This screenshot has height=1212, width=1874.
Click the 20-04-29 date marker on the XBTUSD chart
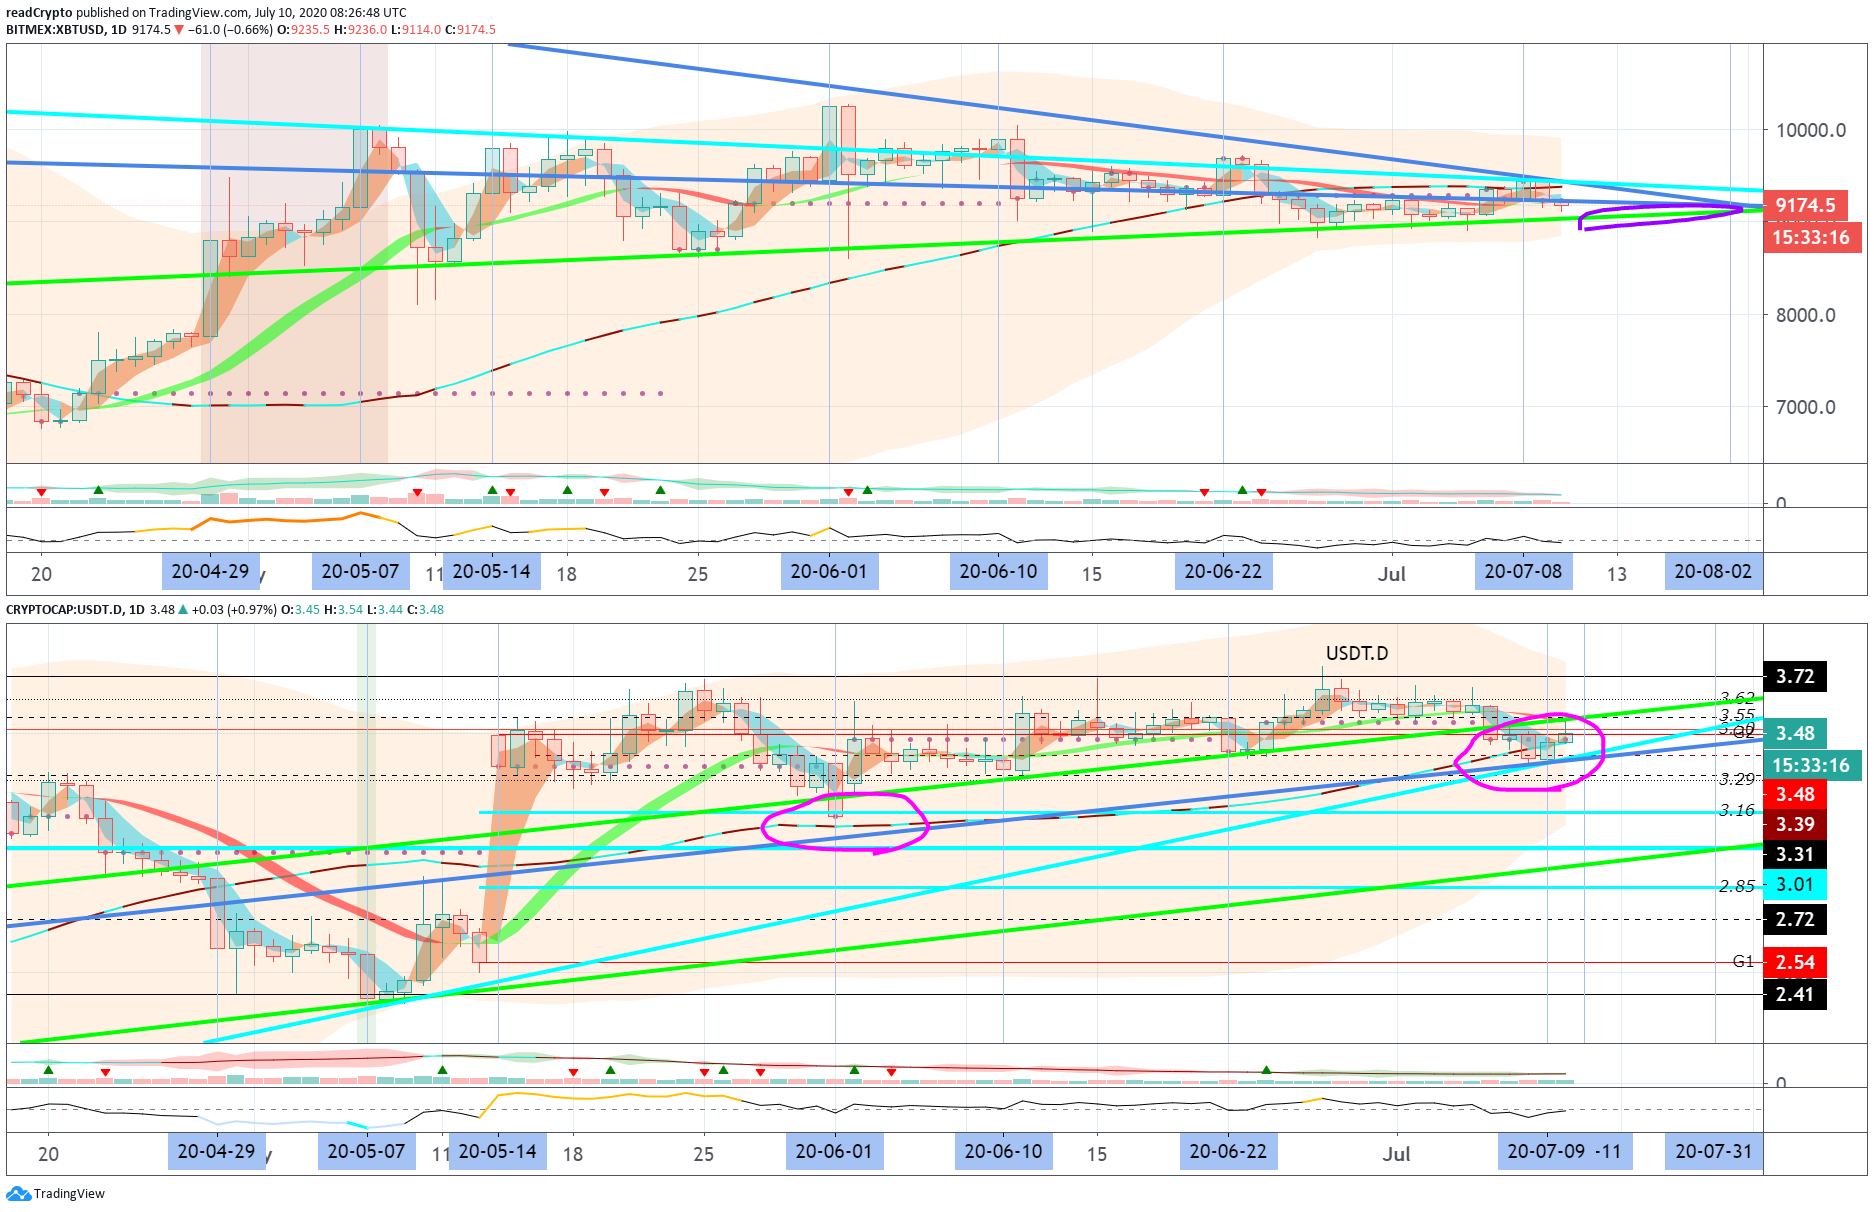[x=211, y=572]
